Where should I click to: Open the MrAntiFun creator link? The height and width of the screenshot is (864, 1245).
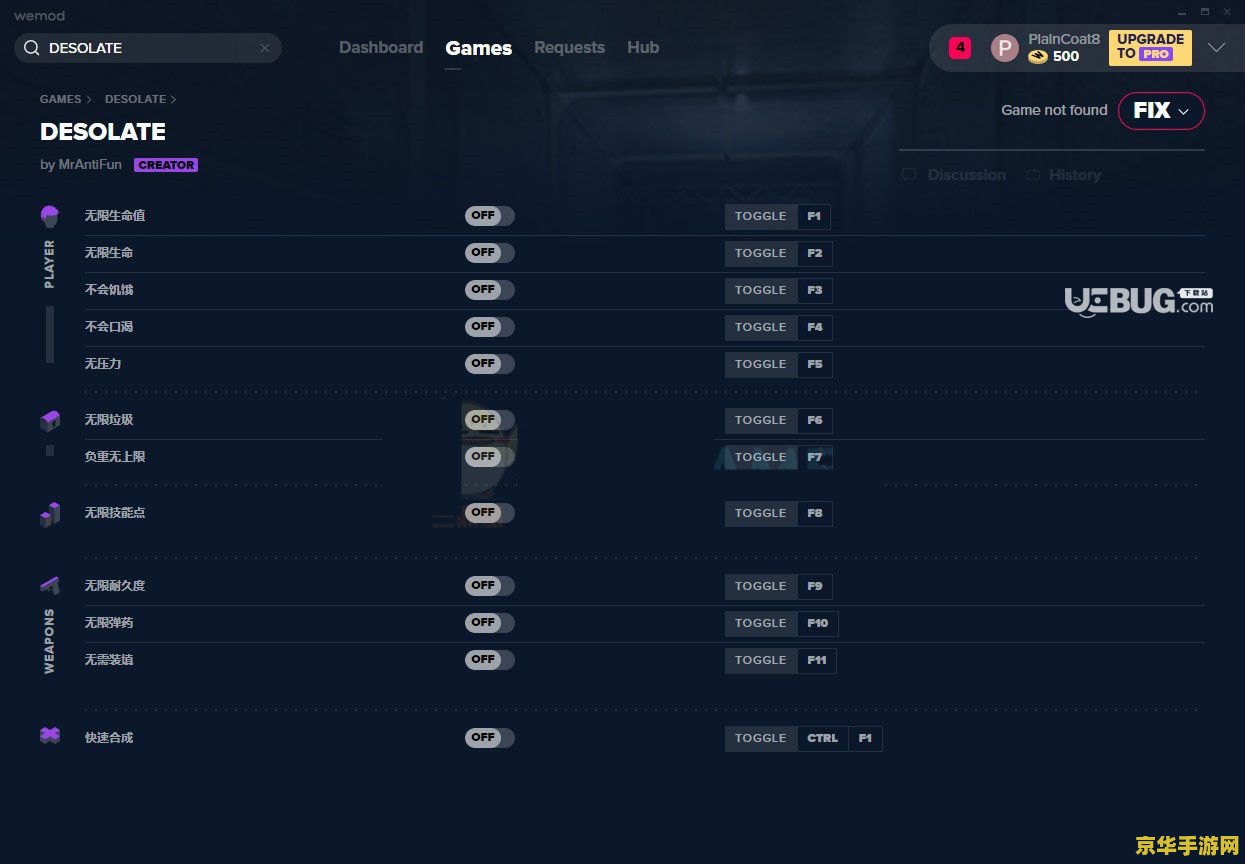pos(90,165)
